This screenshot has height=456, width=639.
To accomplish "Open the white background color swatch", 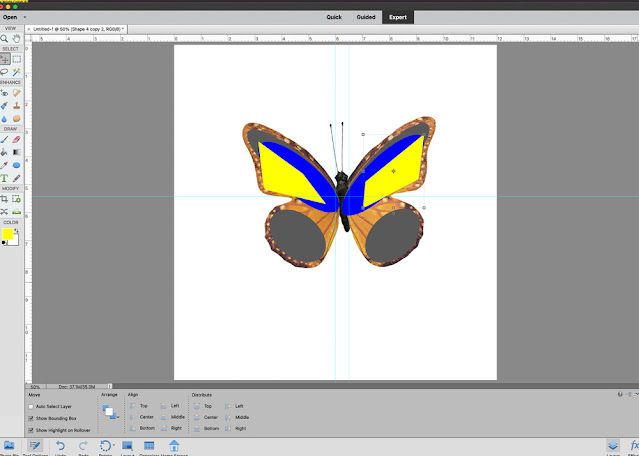I will (15, 242).
